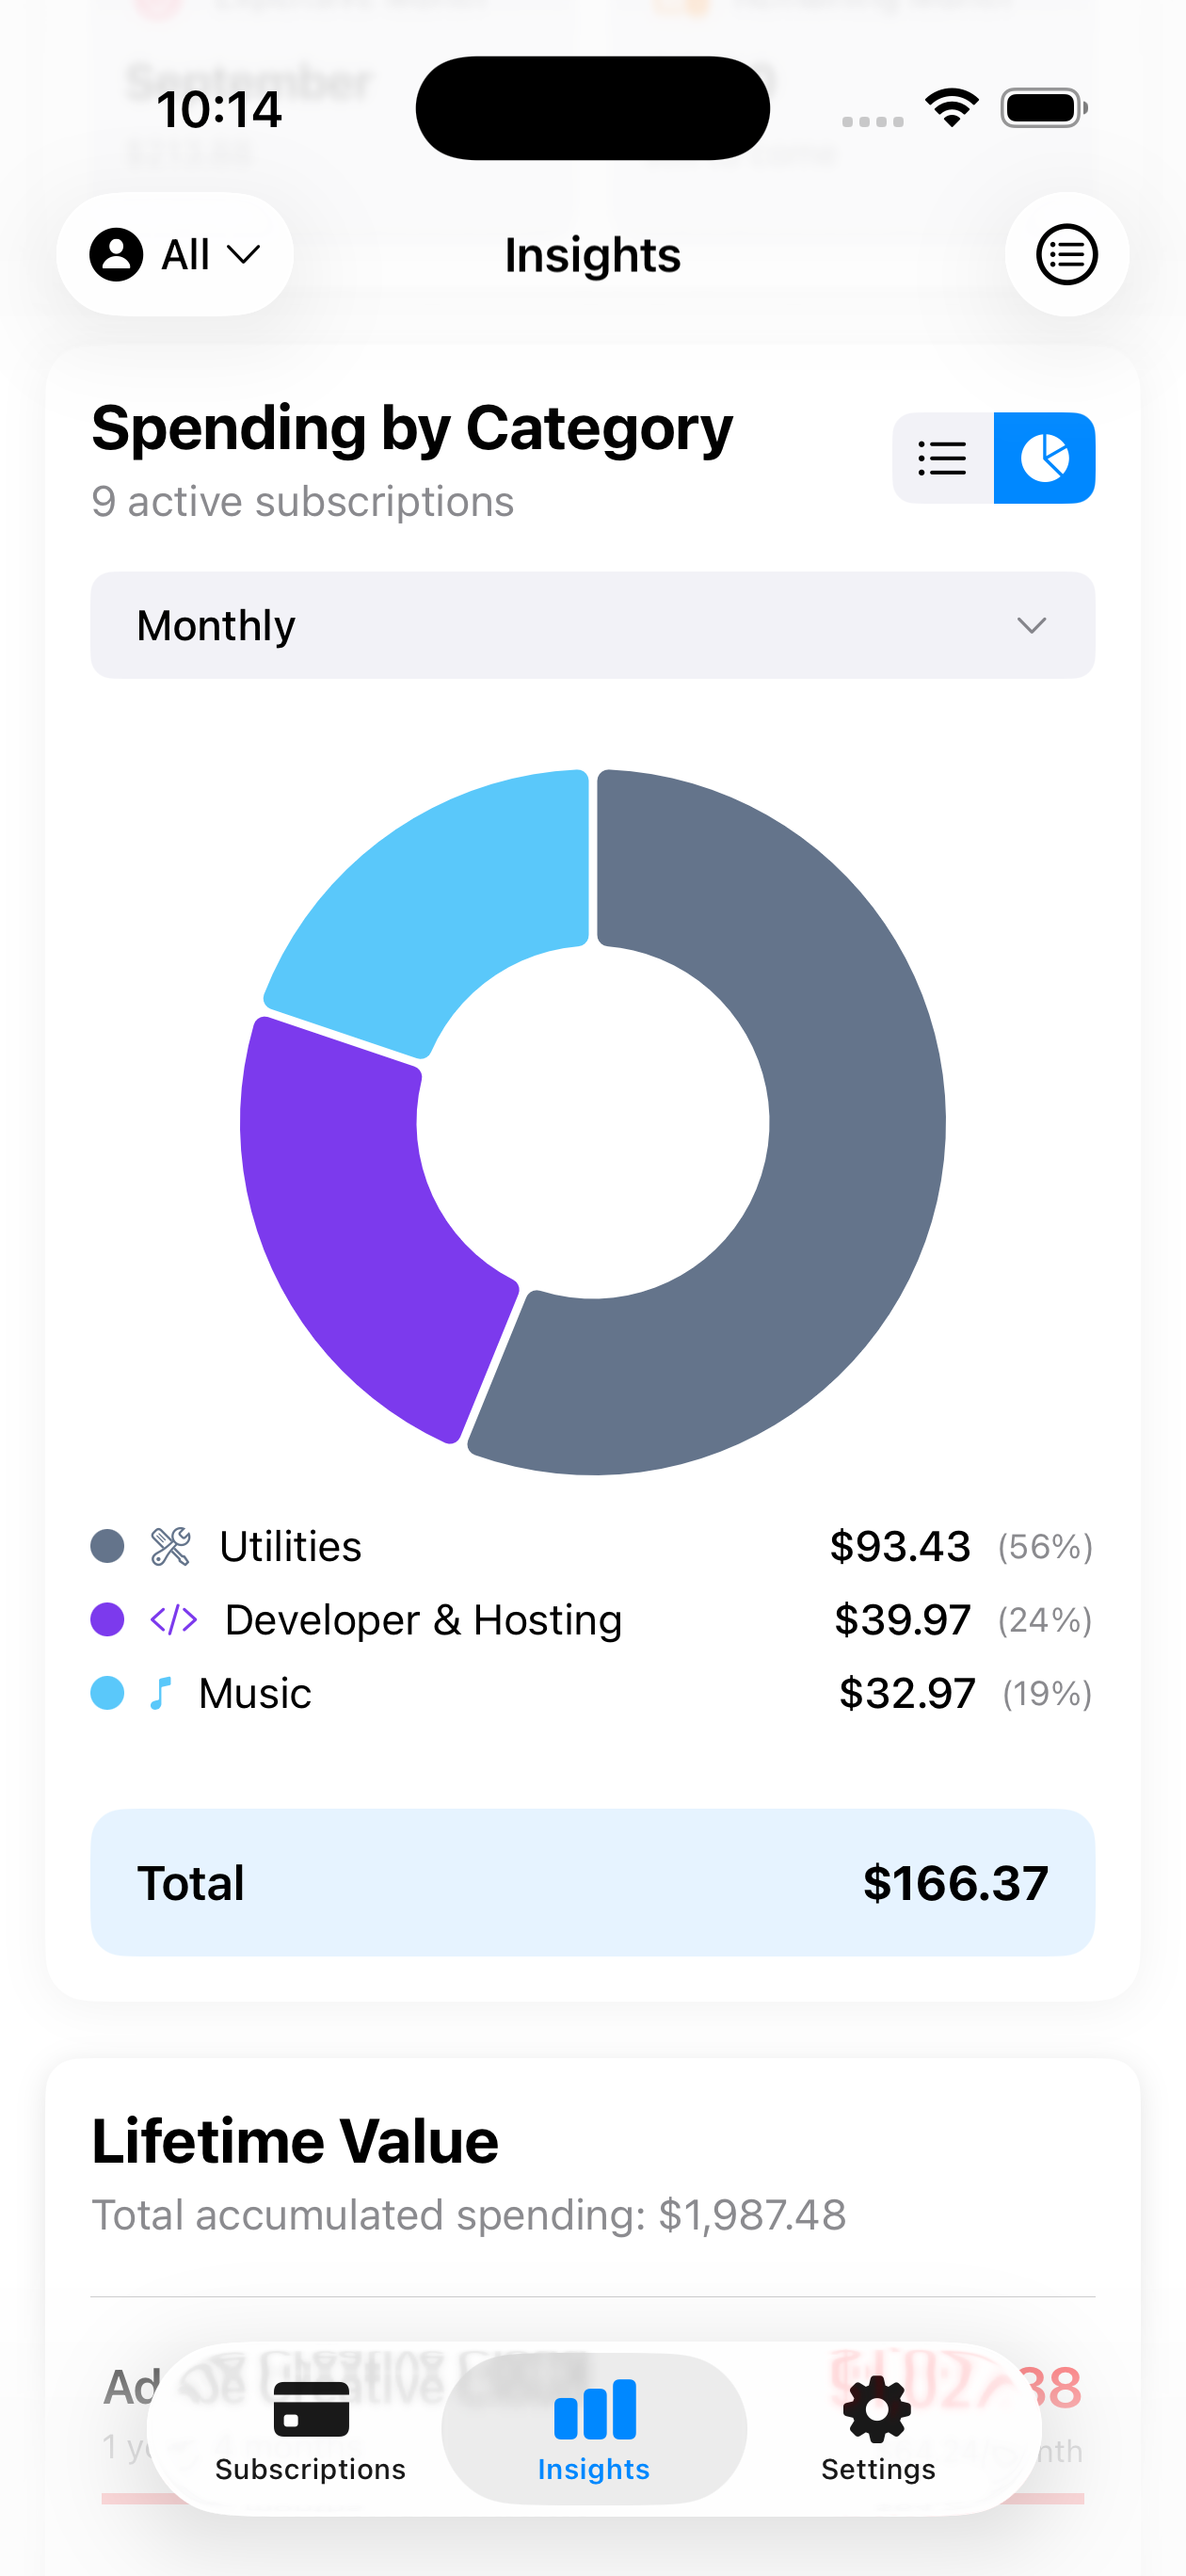Tap the Total $166.37 summary bar
The height and width of the screenshot is (2576, 1186).
(592, 1882)
